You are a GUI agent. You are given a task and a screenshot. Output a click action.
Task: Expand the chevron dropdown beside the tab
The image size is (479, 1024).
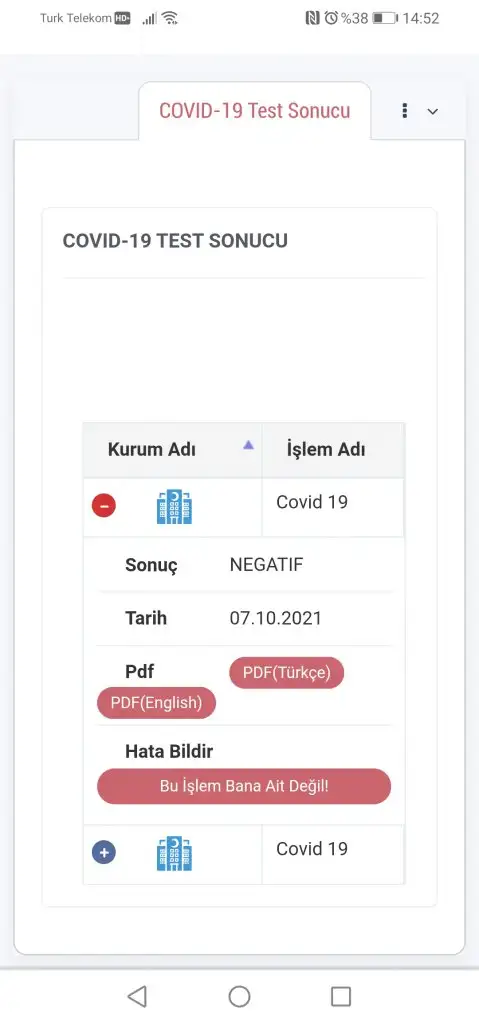pyautogui.click(x=433, y=112)
